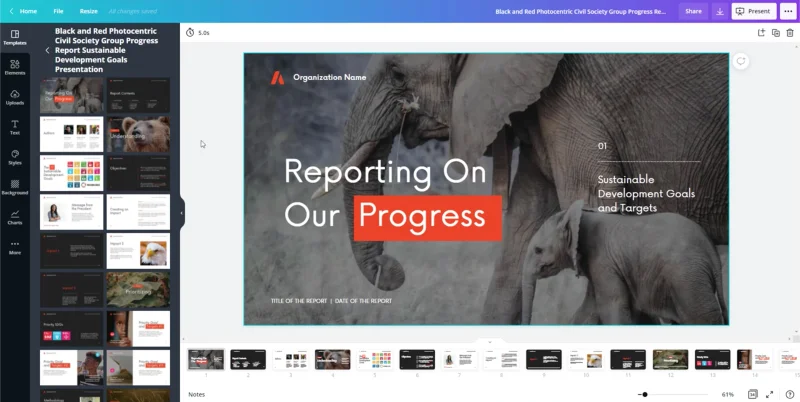
Task: Click the 'Reporting On' heading on slide
Action: 385,172
